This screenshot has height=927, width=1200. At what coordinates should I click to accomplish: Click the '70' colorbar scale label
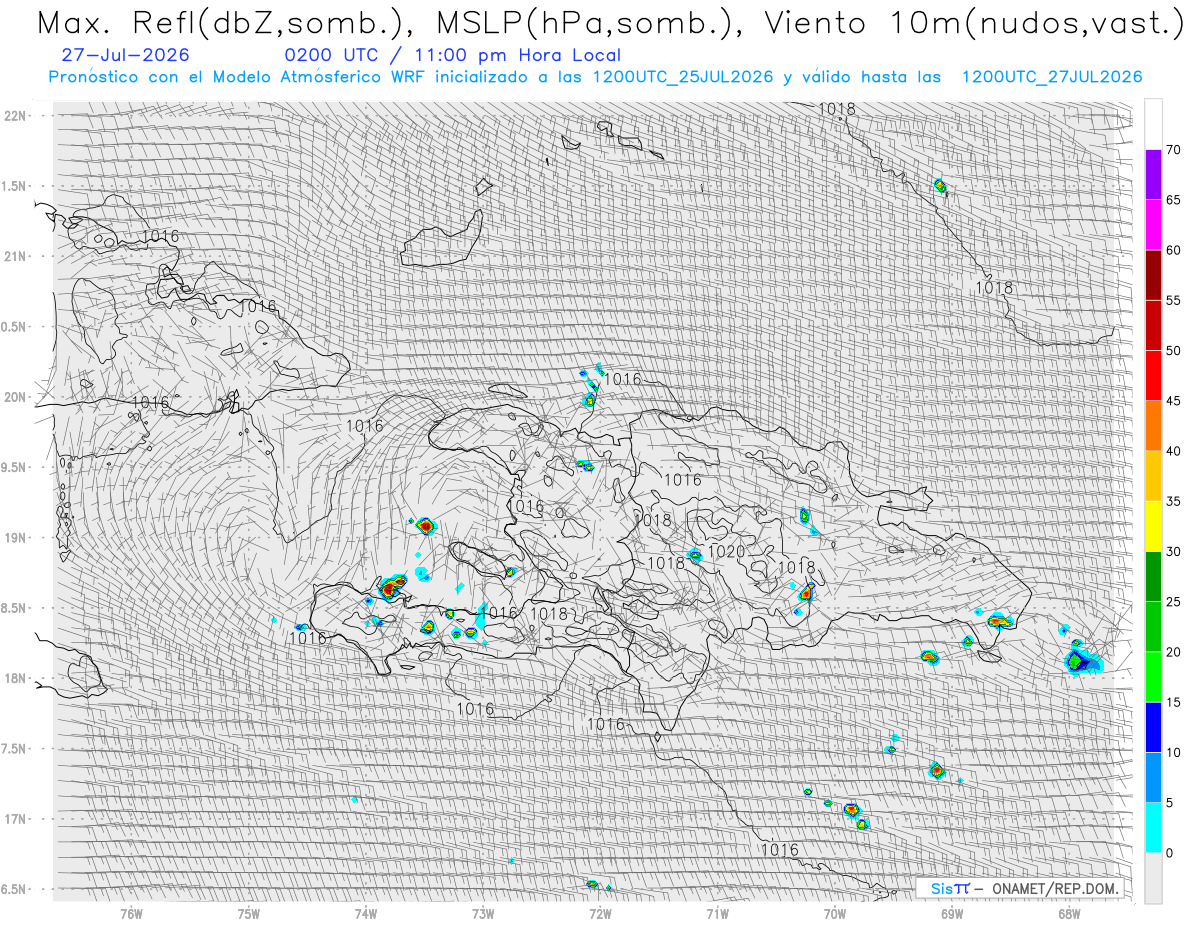[x=1173, y=150]
